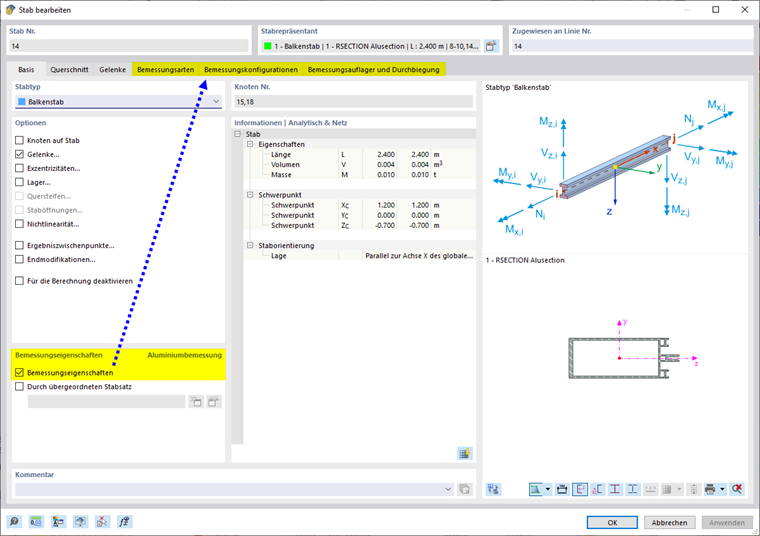This screenshot has height=536, width=760.
Task: Open the printer options dropdown arrow
Action: [722, 489]
